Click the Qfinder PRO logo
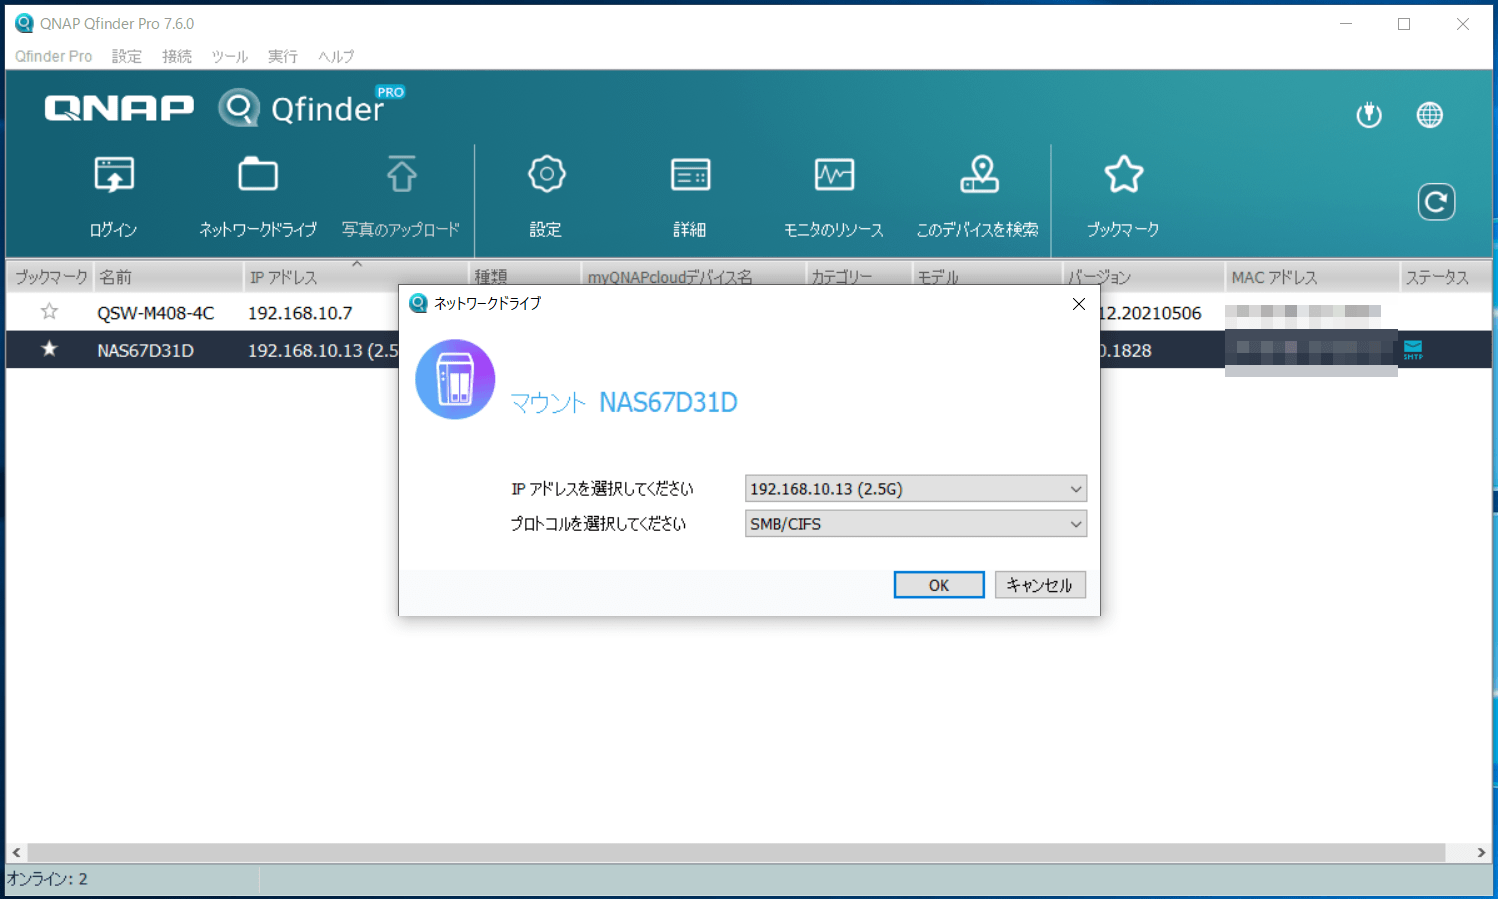The width and height of the screenshot is (1498, 899). point(312,107)
